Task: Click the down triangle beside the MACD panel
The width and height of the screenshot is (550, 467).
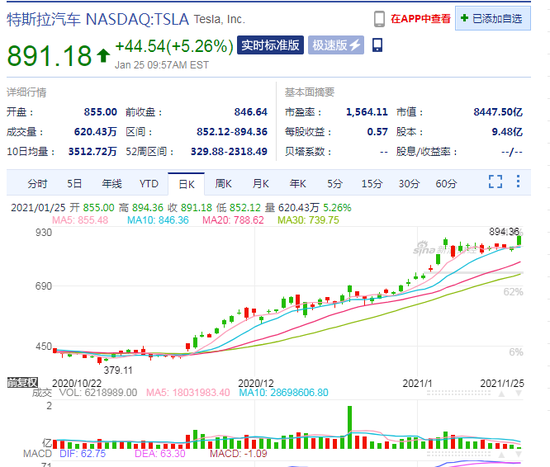Action: [518, 455]
